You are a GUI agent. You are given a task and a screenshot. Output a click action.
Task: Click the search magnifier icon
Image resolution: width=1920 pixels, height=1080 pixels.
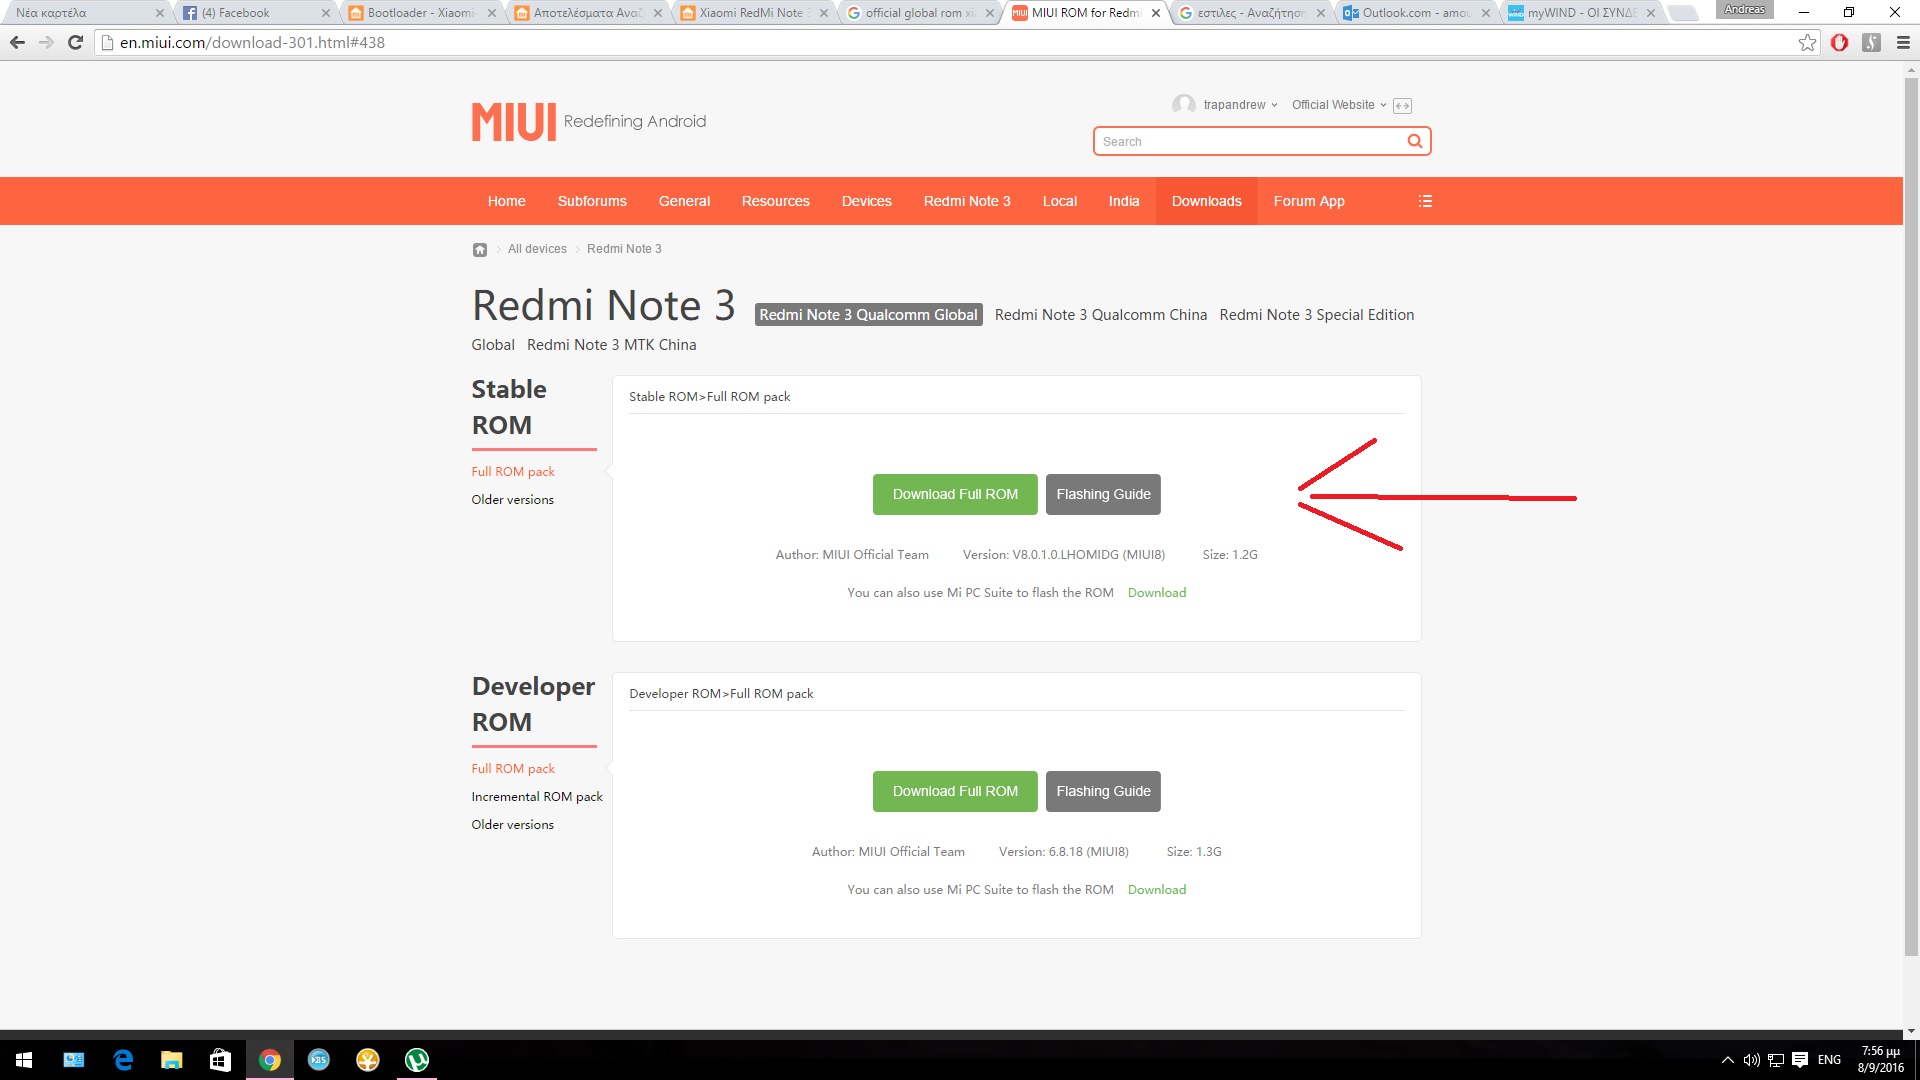point(1414,141)
